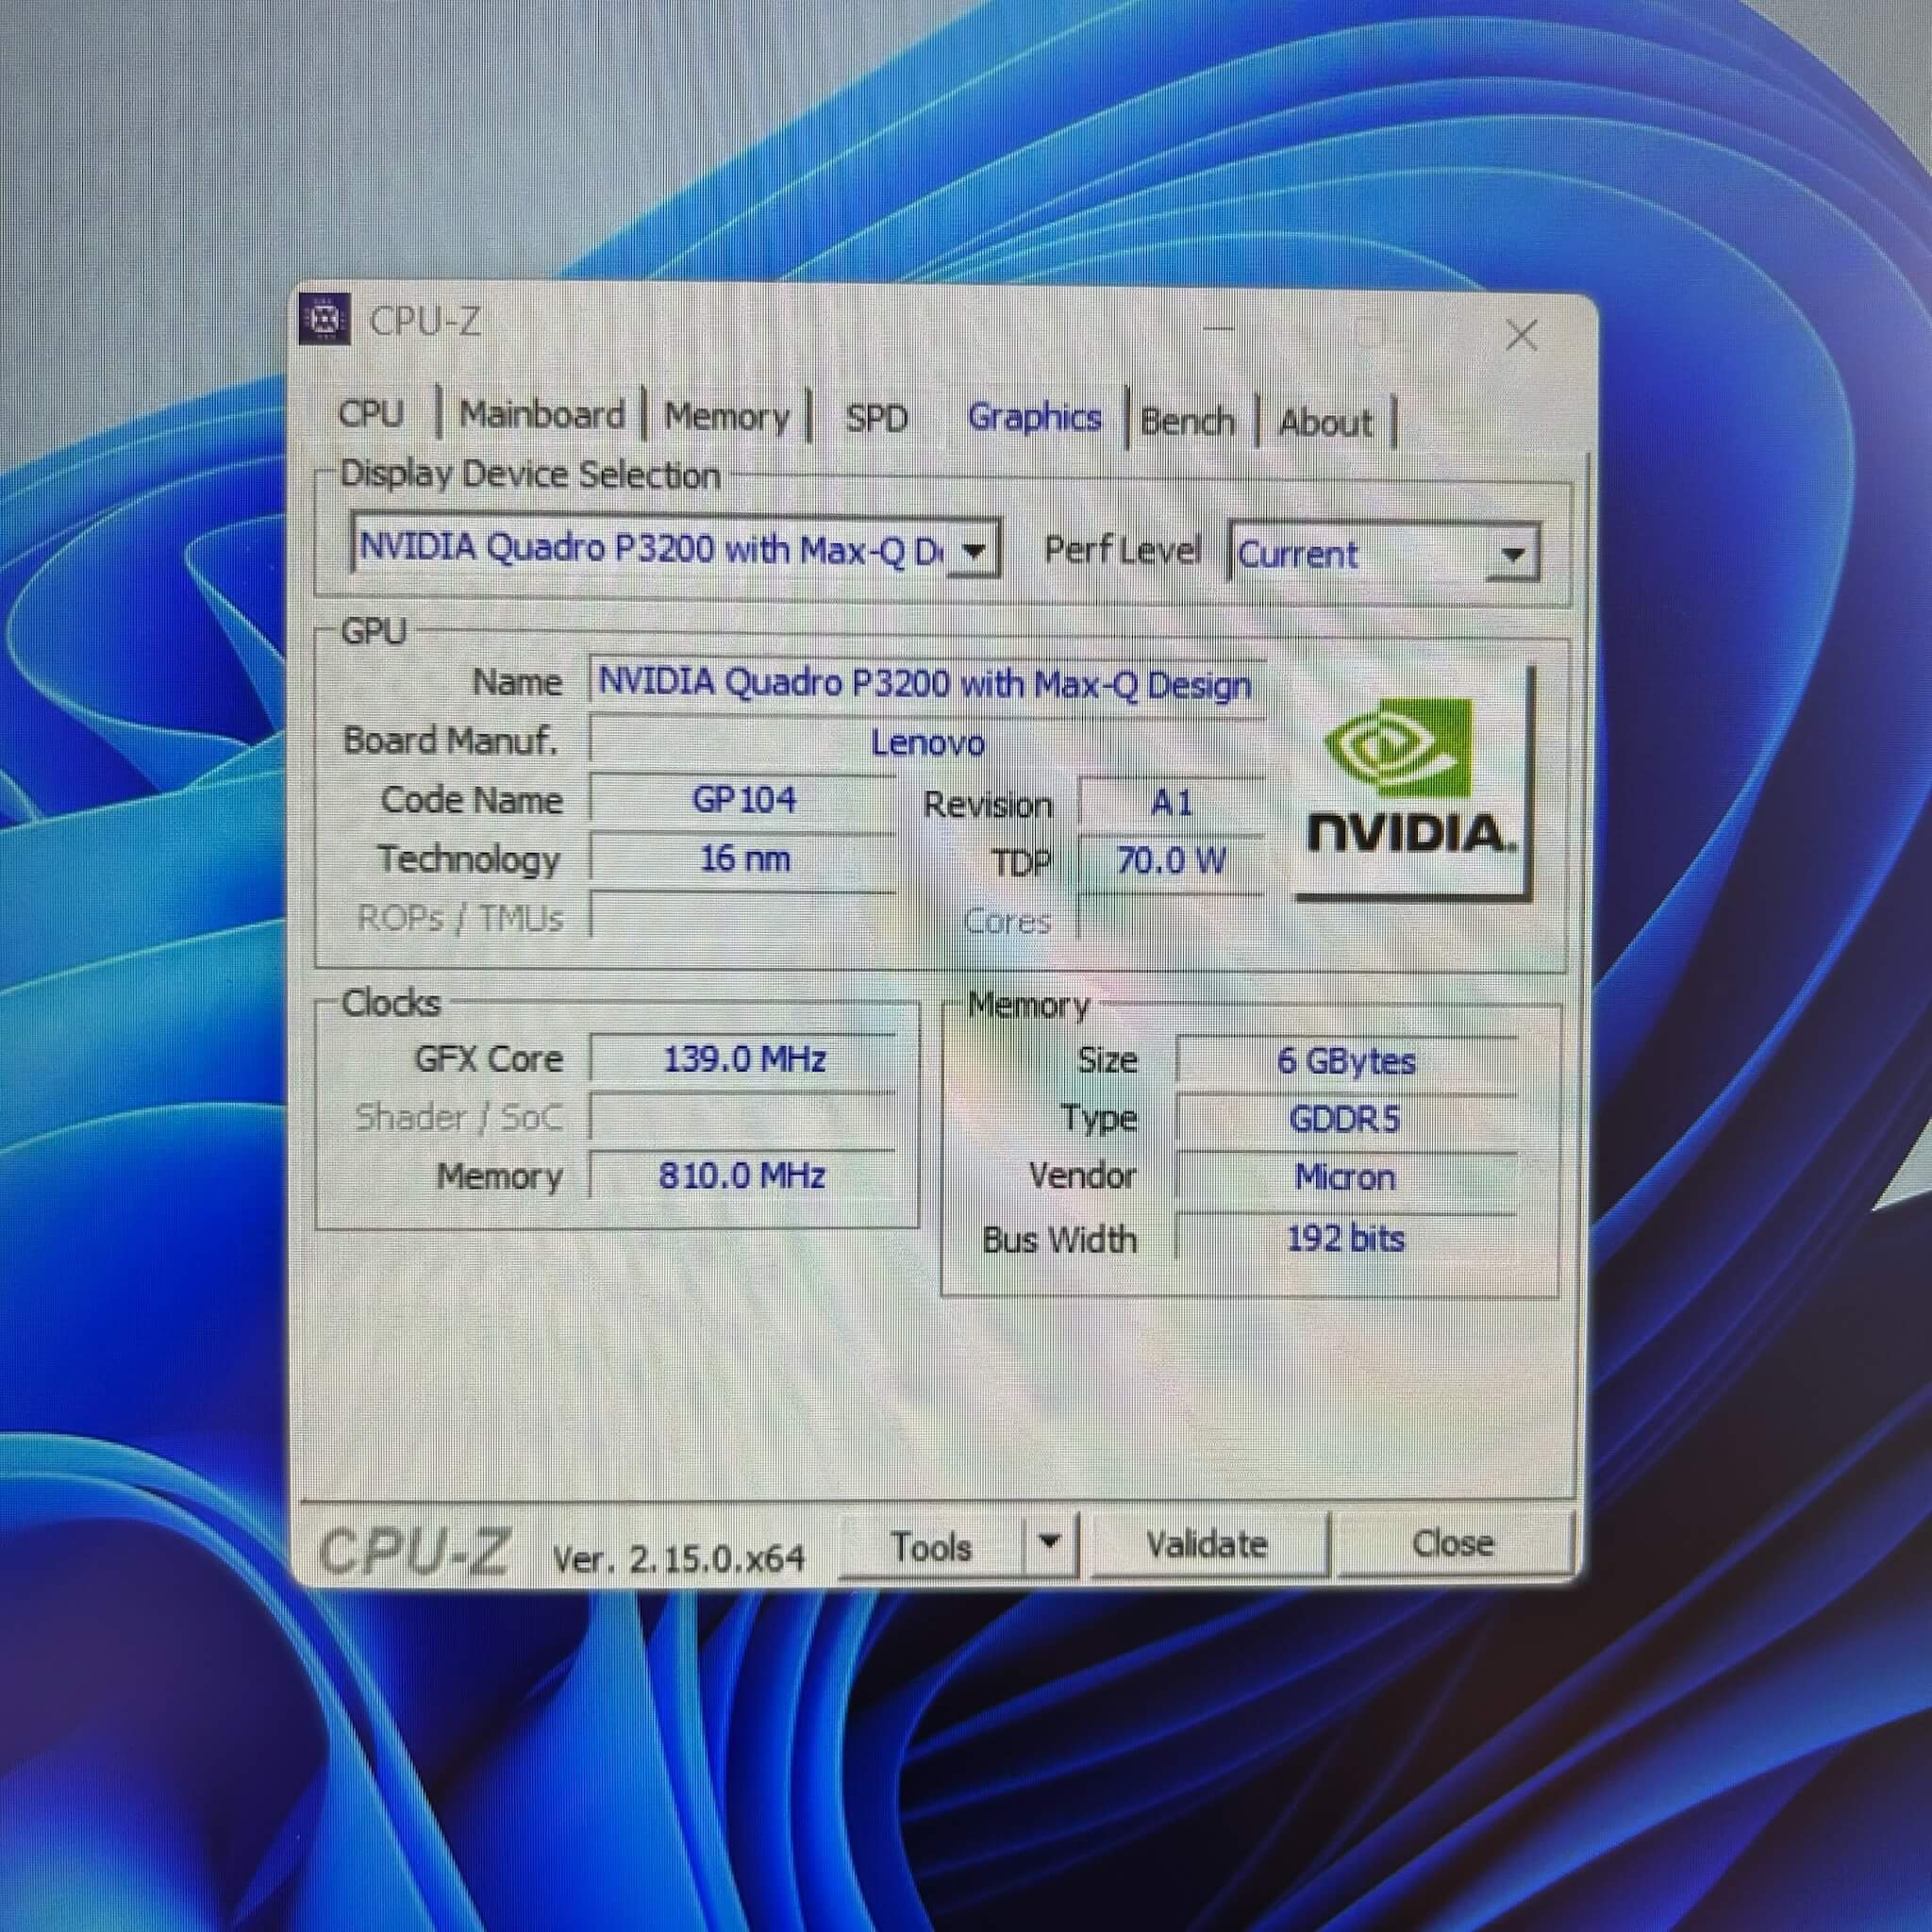The width and height of the screenshot is (1932, 1932).
Task: Click the empty ROPs / TMUs field
Action: coord(743,917)
